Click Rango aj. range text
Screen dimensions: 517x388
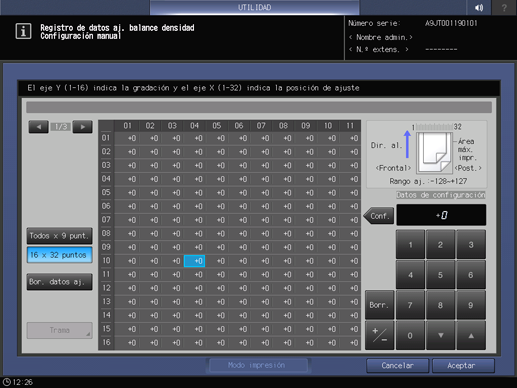click(428, 181)
